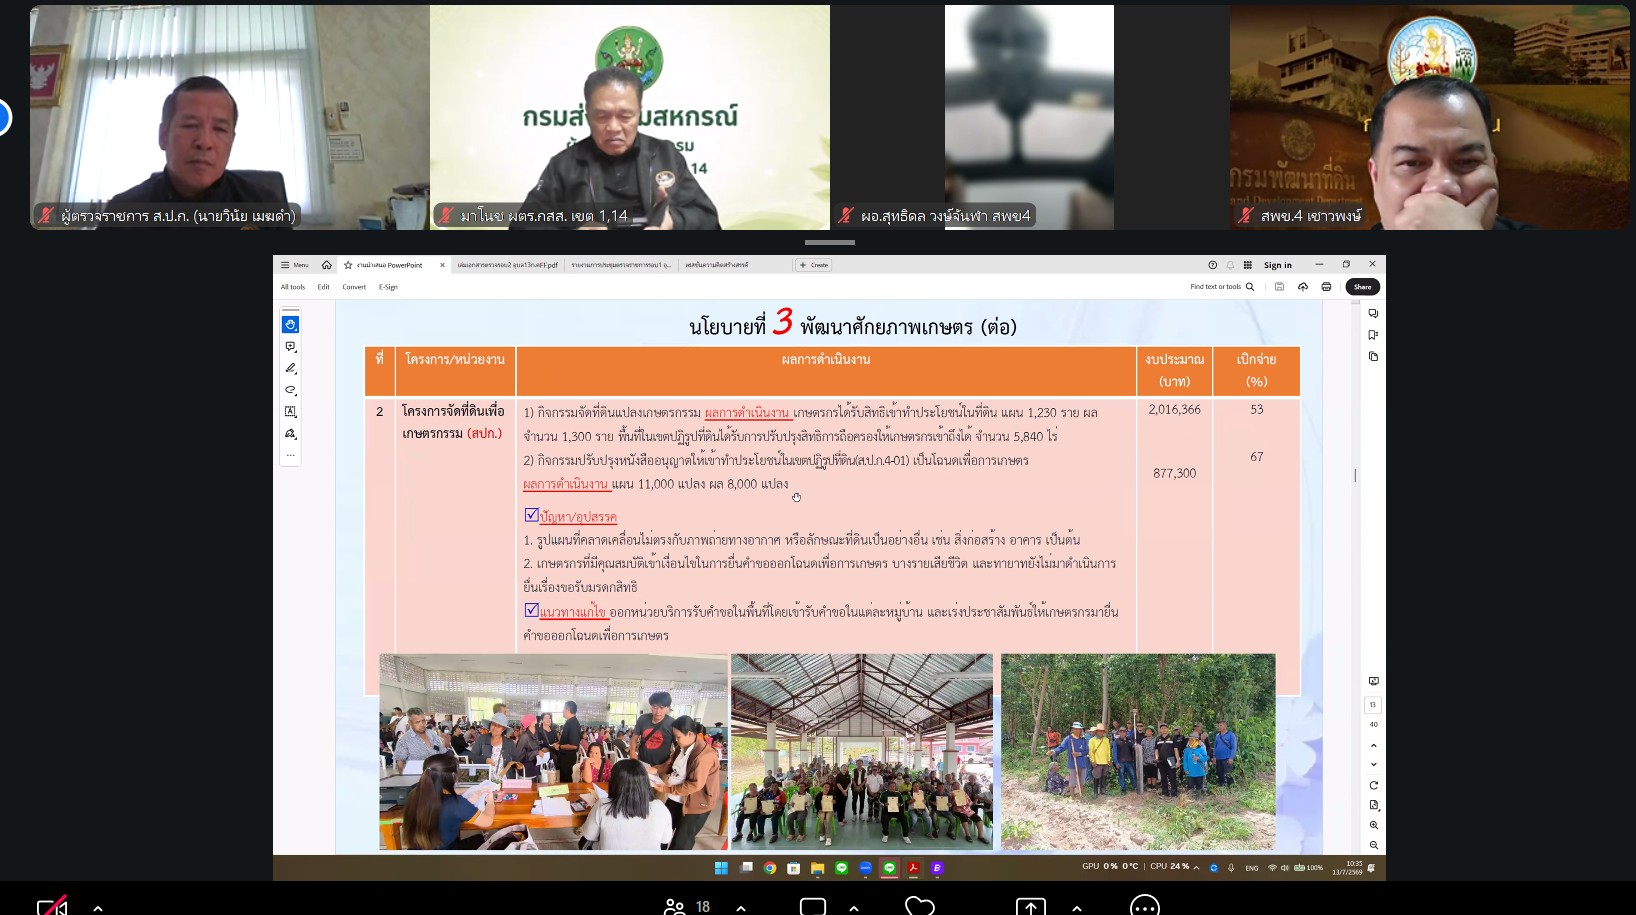Select the Add comment tool in Acrobat
Screen dimensions: 1636x915
pyautogui.click(x=290, y=346)
